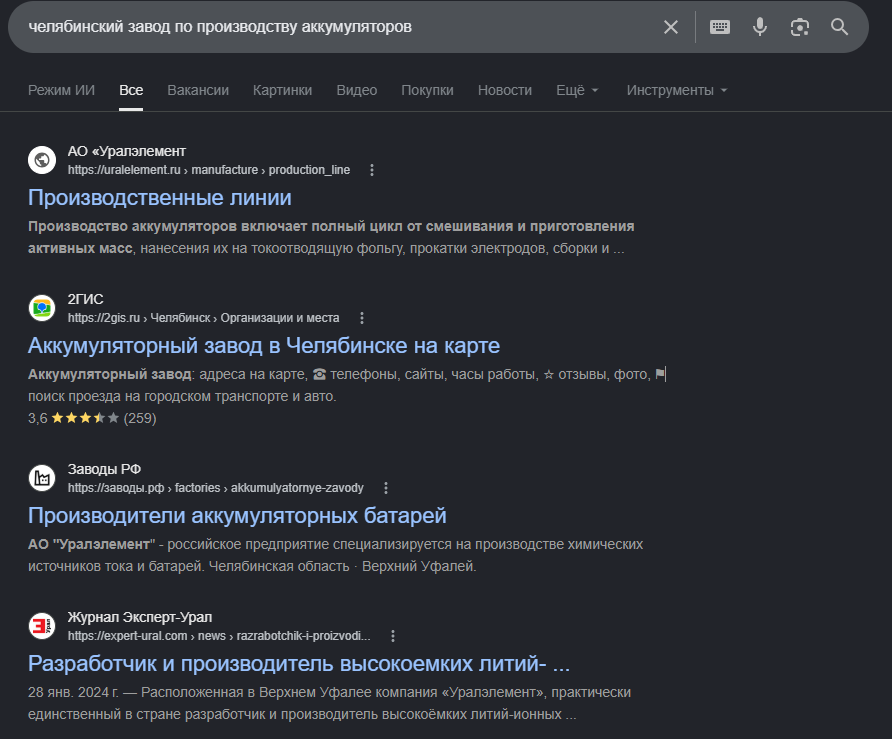Open Аккумуляторный завод в Челябинске на карте

coord(264,345)
